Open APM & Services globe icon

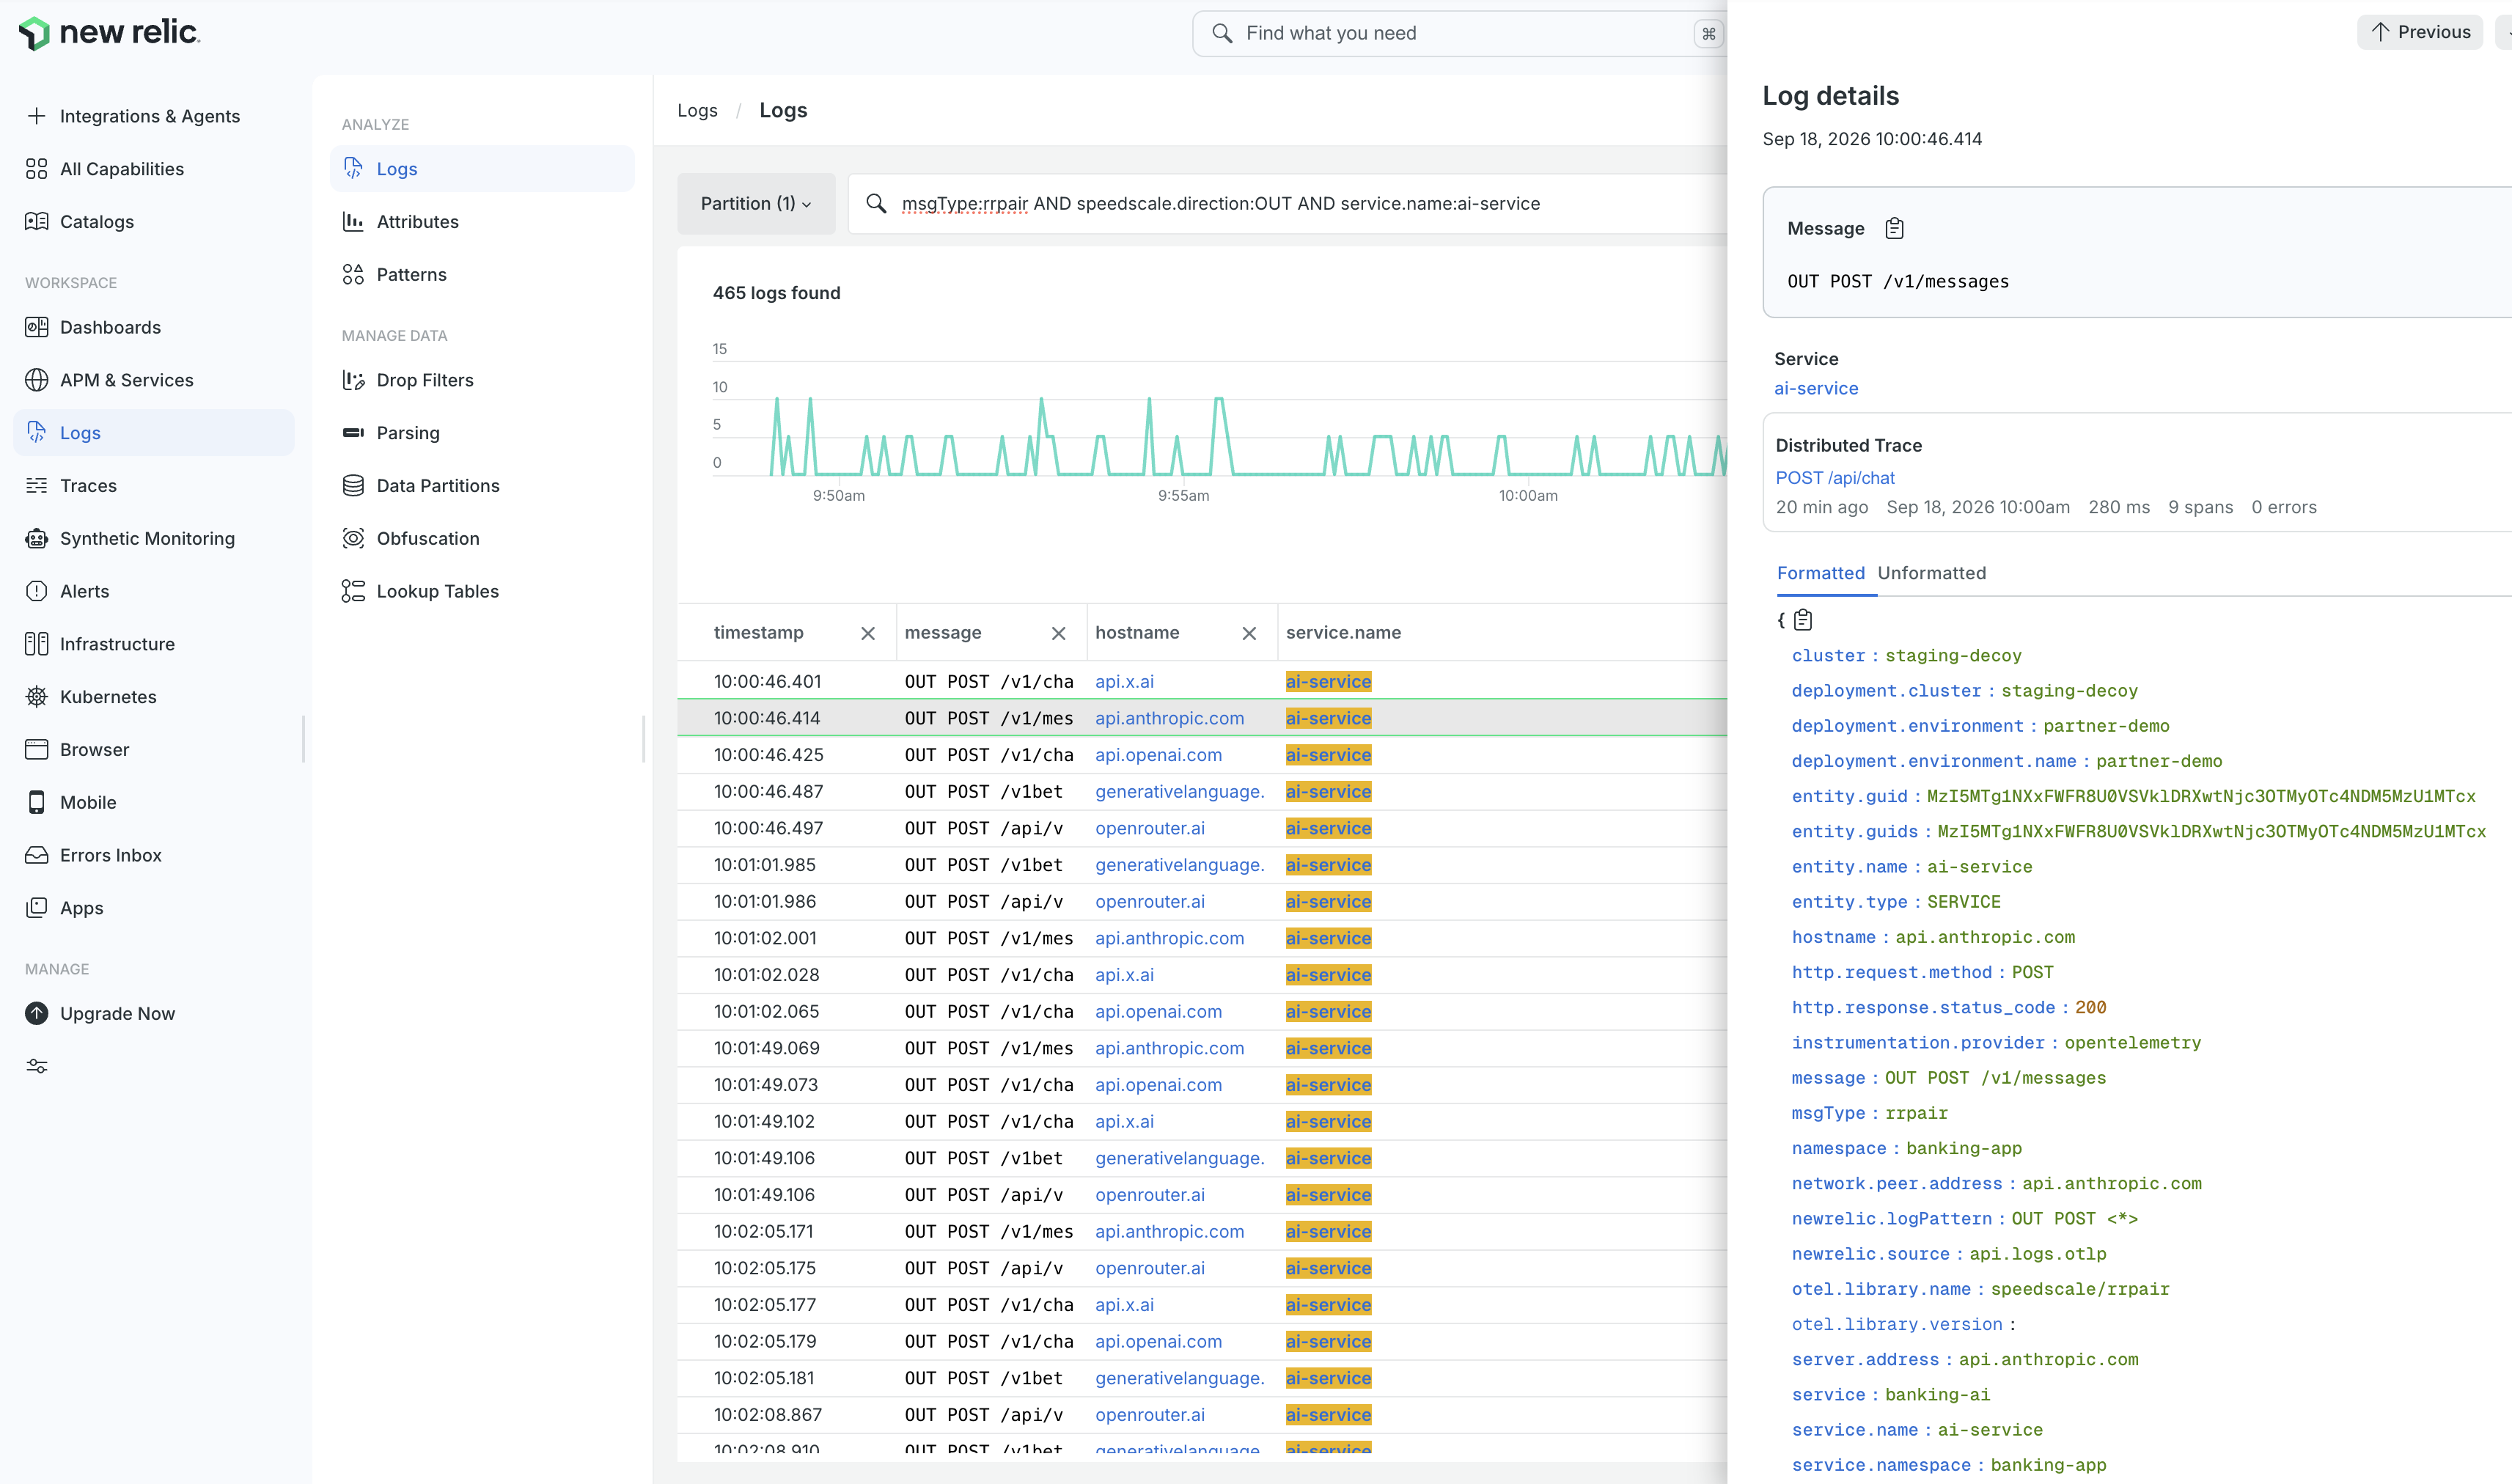pyautogui.click(x=37, y=380)
